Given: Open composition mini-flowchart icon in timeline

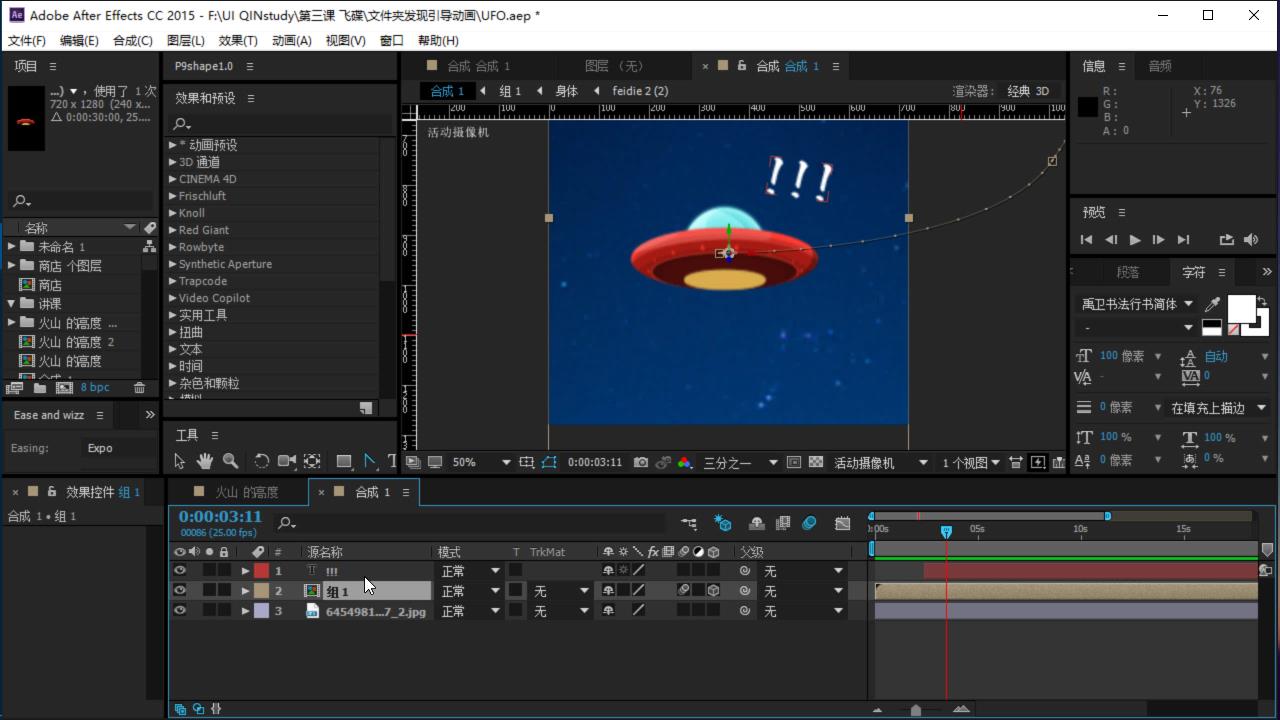Looking at the screenshot, I should pos(689,523).
